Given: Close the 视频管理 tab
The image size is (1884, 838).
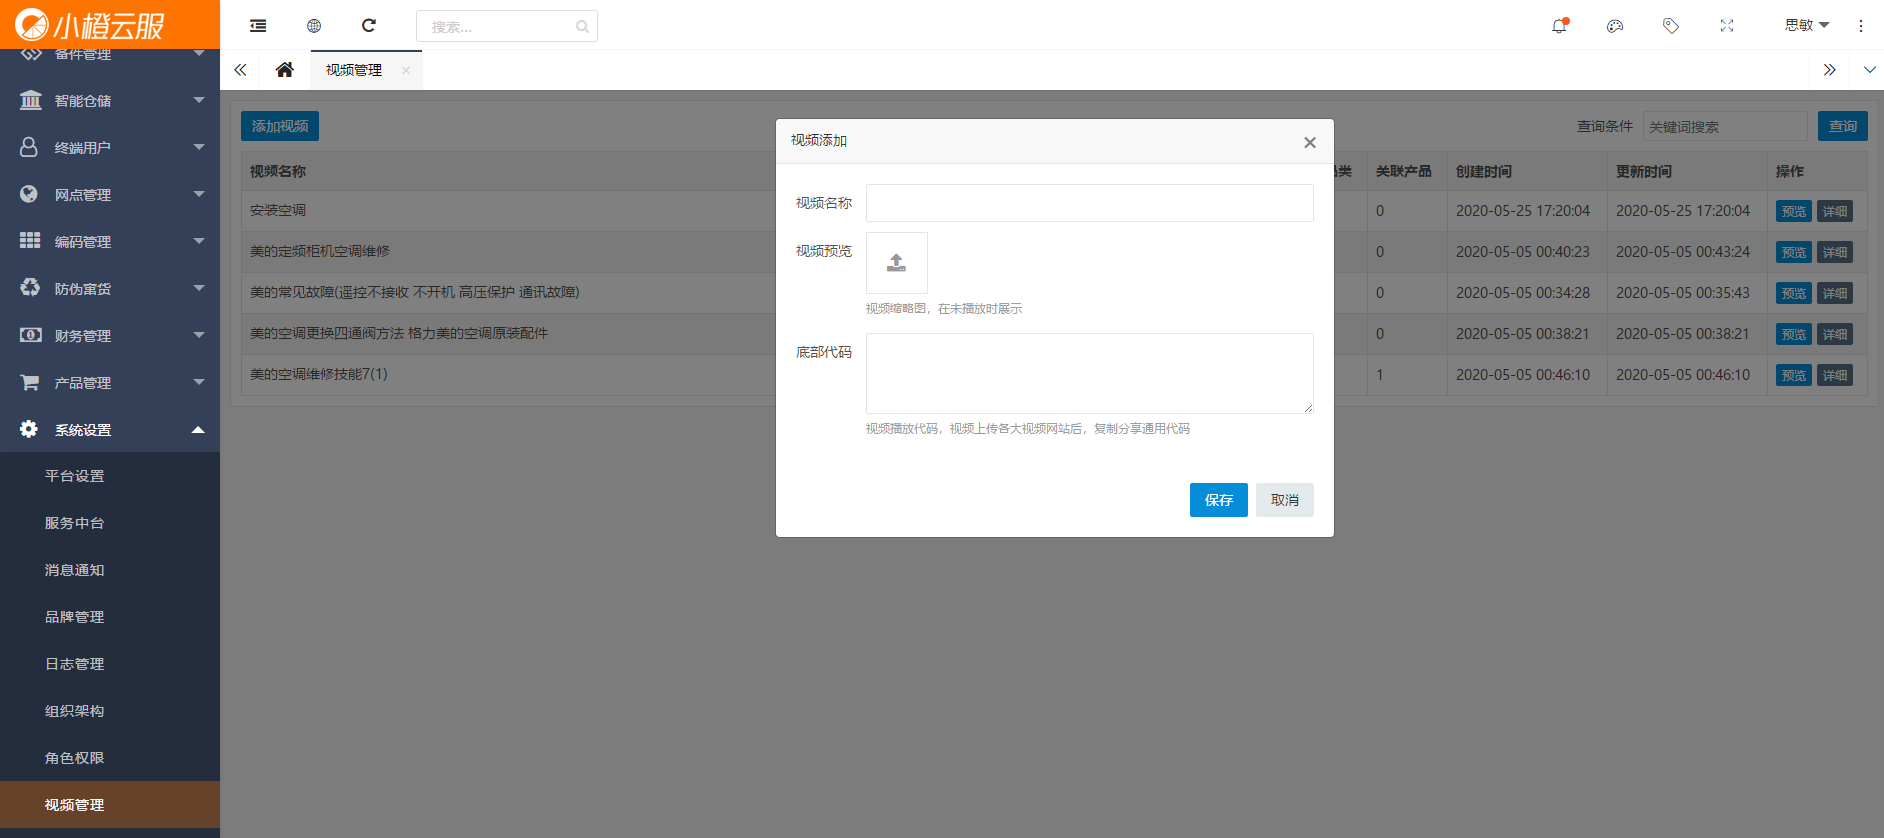Looking at the screenshot, I should pyautogui.click(x=405, y=70).
